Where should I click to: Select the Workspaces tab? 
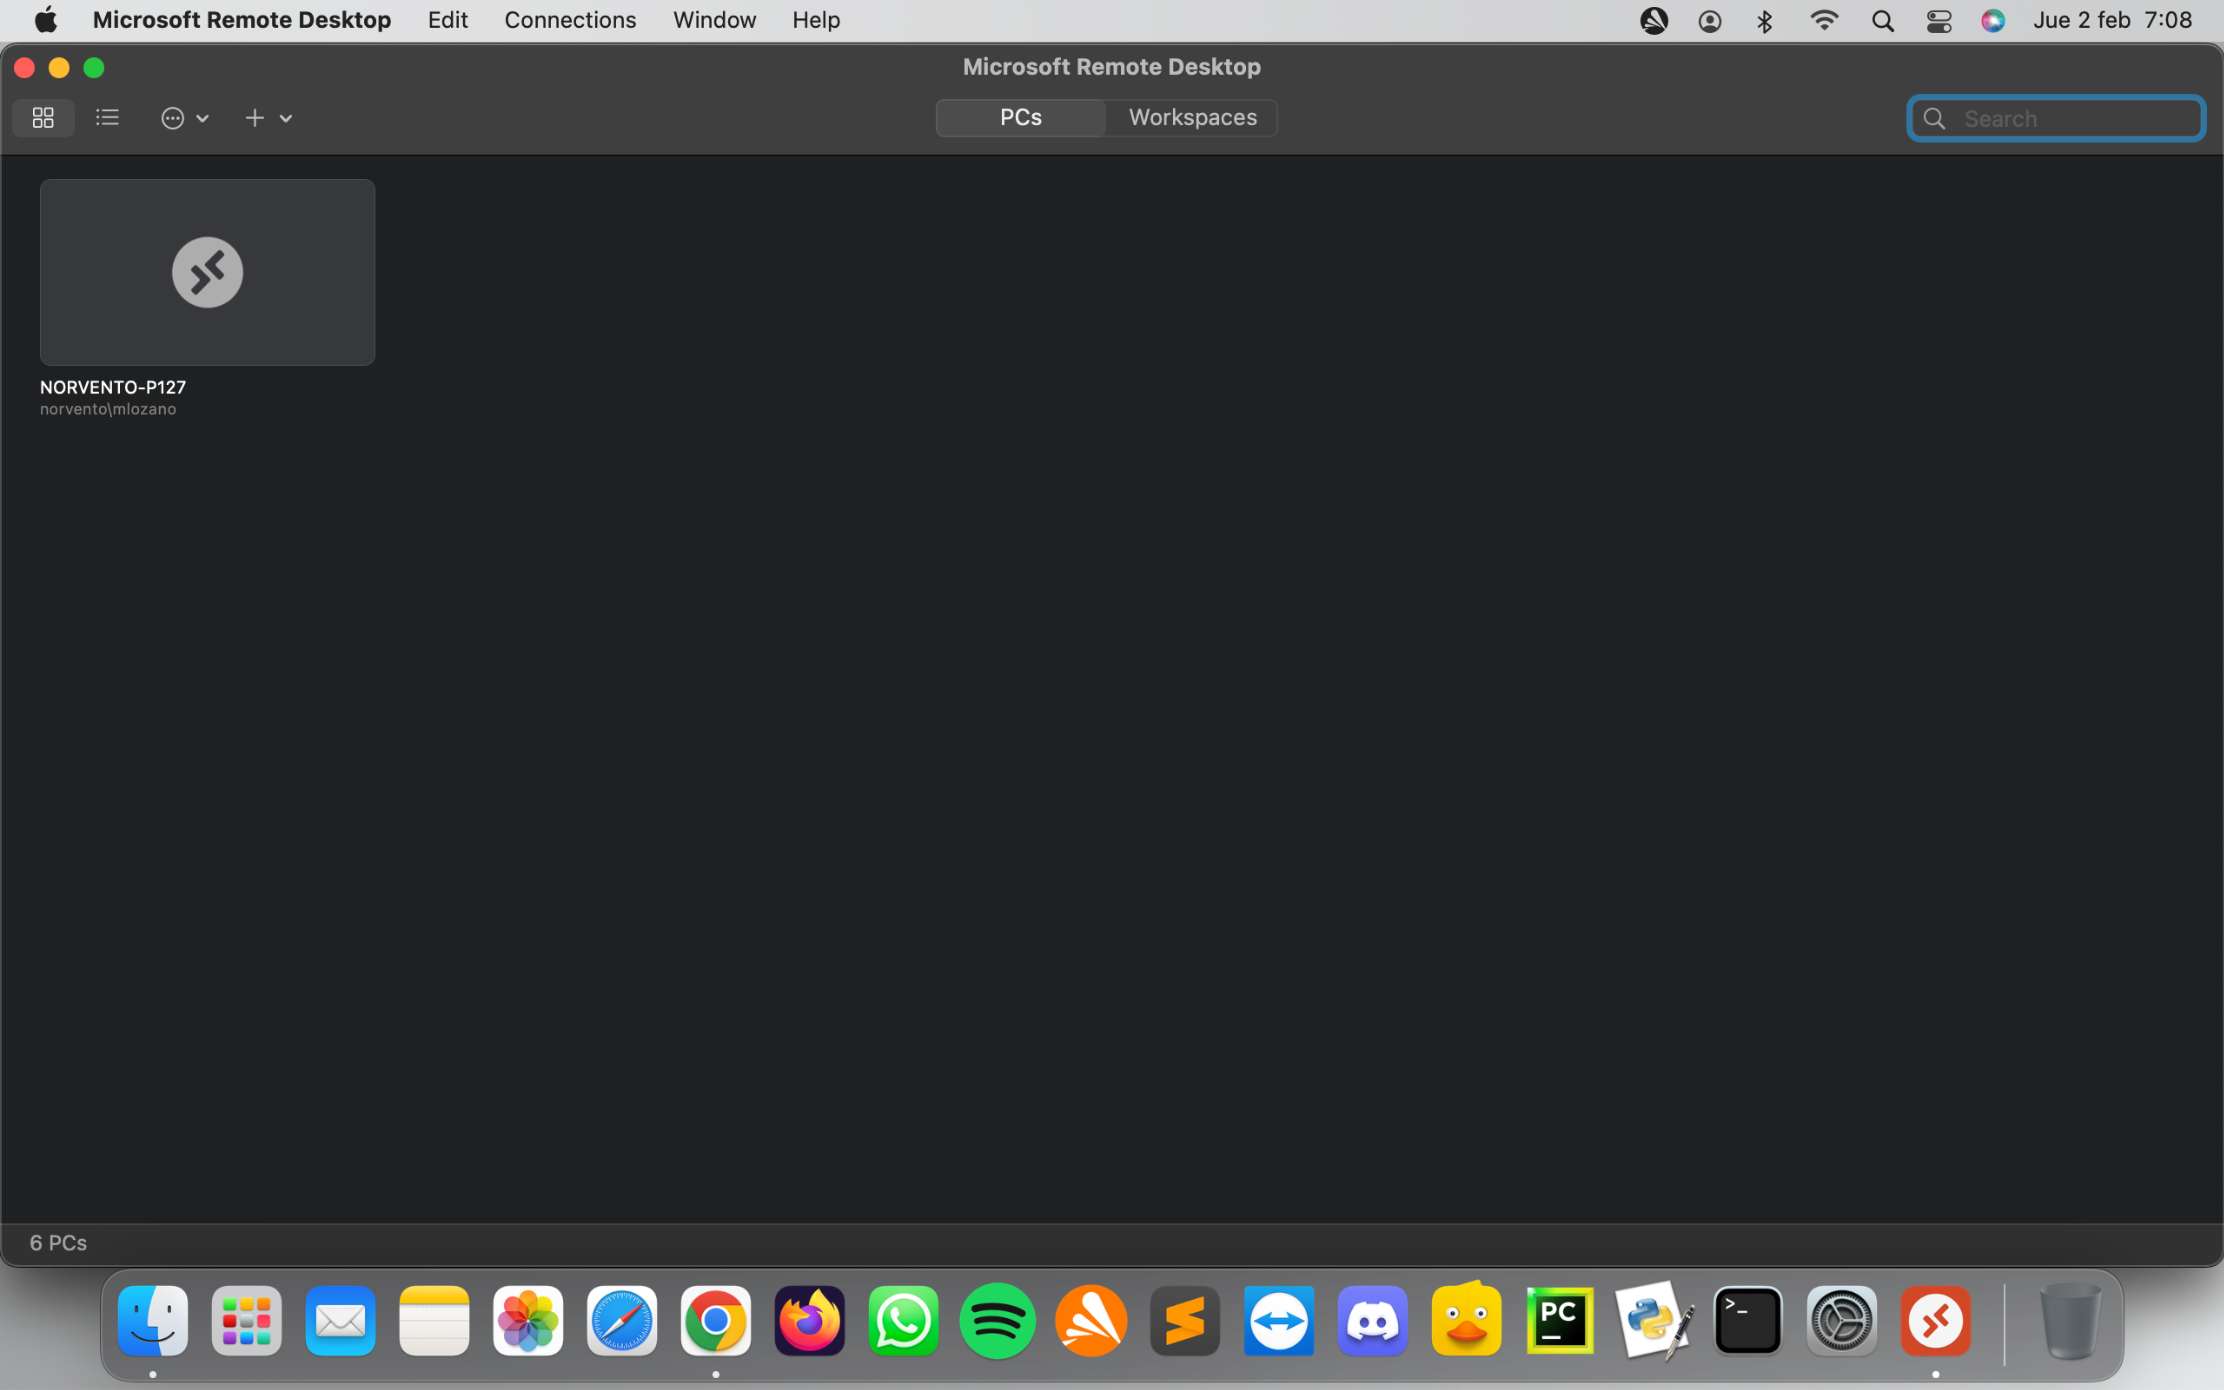[x=1192, y=117]
